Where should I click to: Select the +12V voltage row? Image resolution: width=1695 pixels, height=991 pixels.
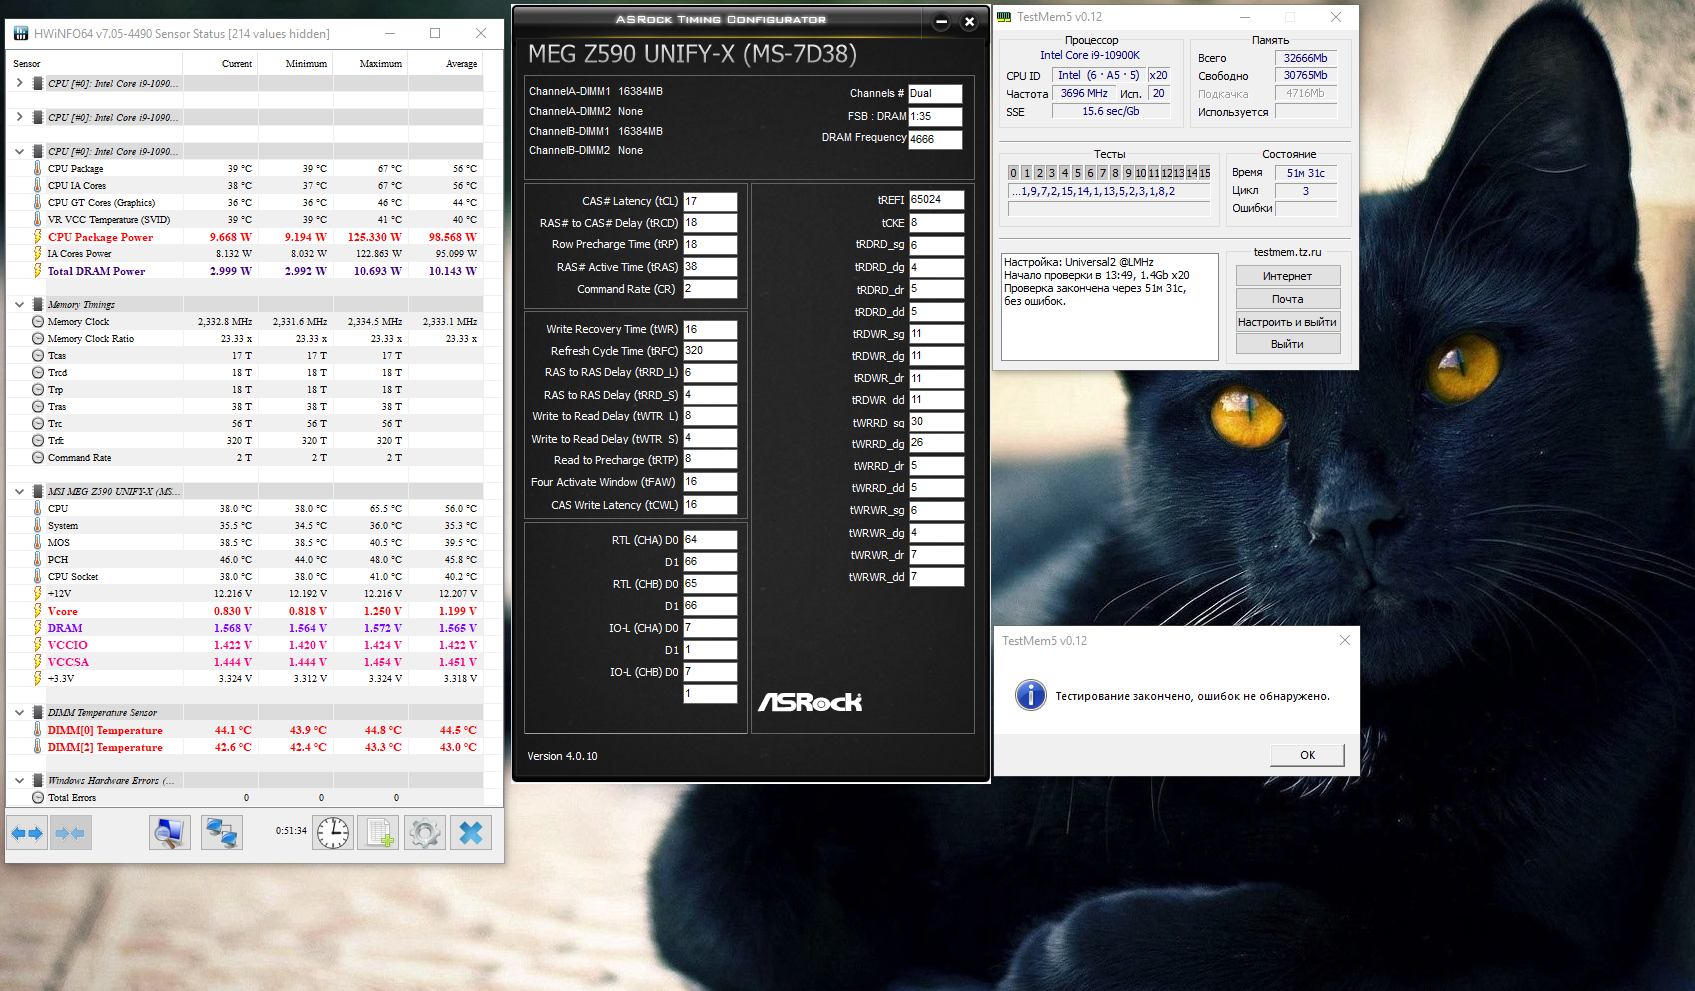click(245, 594)
